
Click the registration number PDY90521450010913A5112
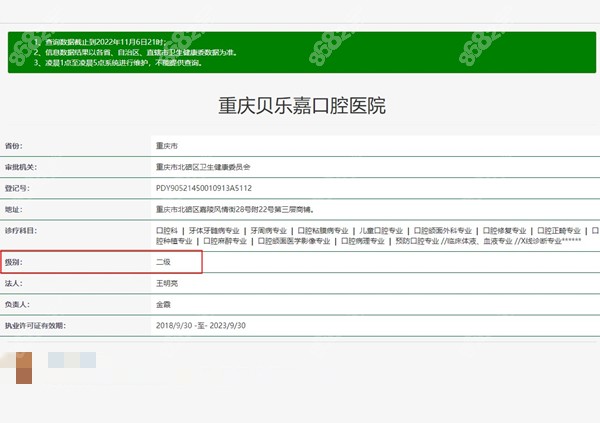click(204, 188)
